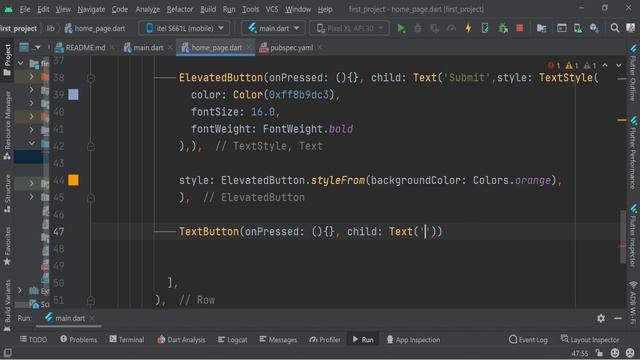This screenshot has width=640, height=360.
Task: Hide the Run tool window with minus icon
Action: pyautogui.click(x=618, y=318)
